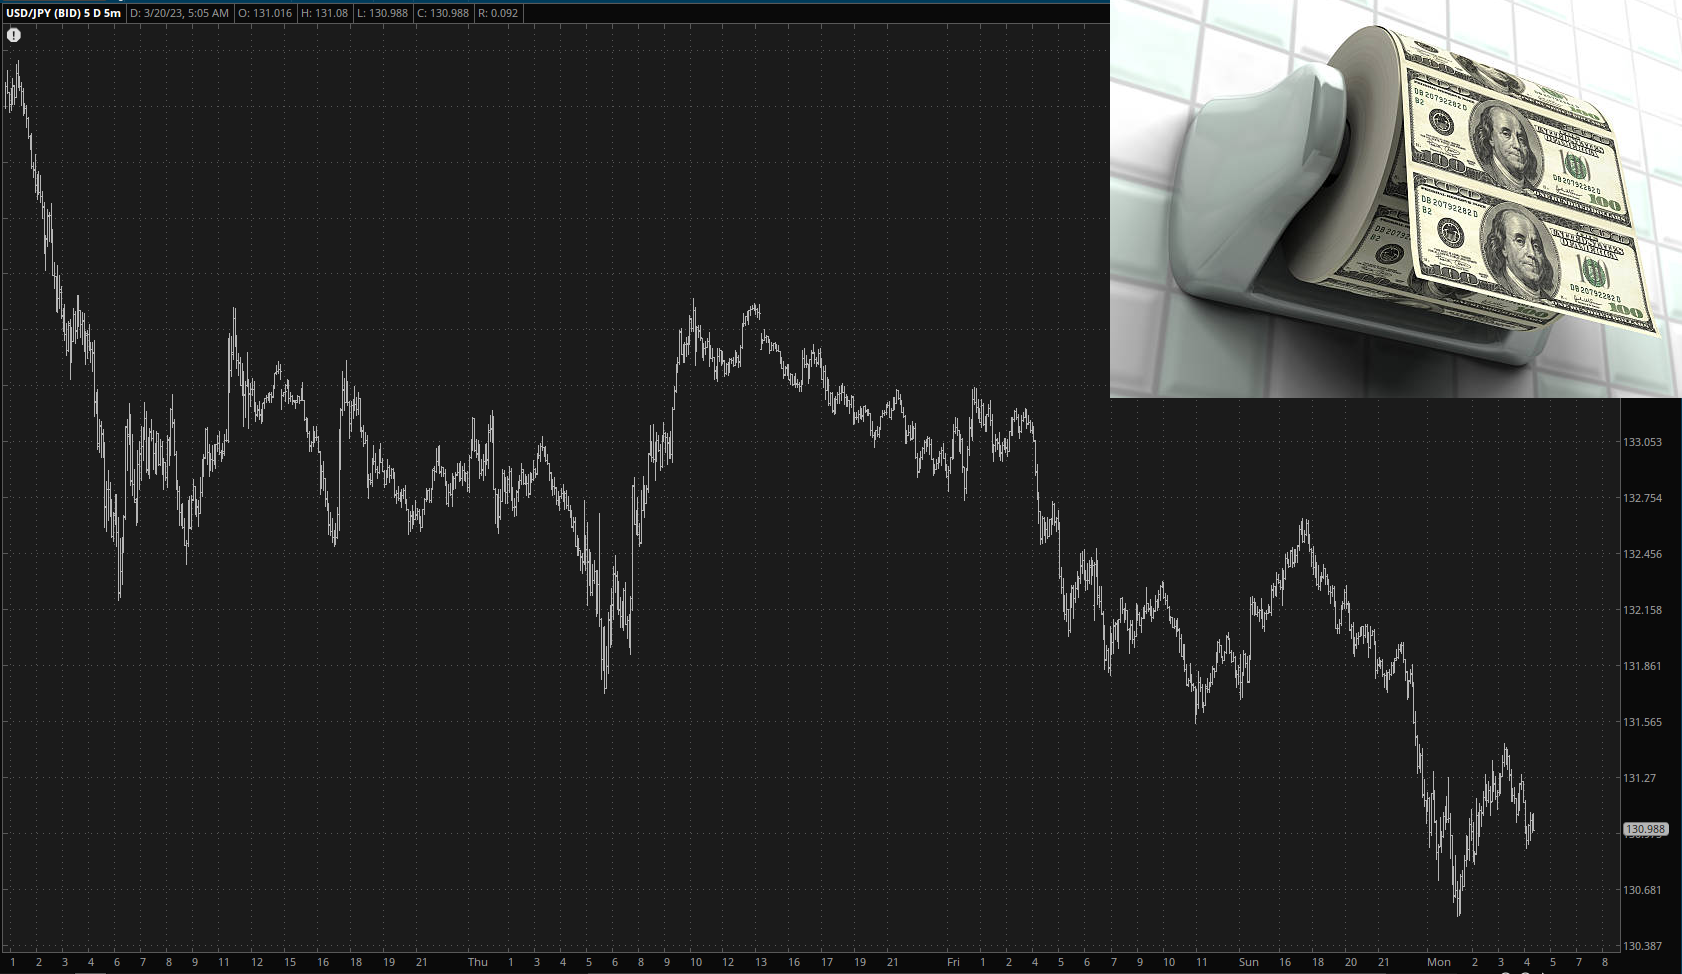The height and width of the screenshot is (974, 1682).
Task: Select the USD/JPY (BID) 5 D 5m chart label
Action: [64, 13]
